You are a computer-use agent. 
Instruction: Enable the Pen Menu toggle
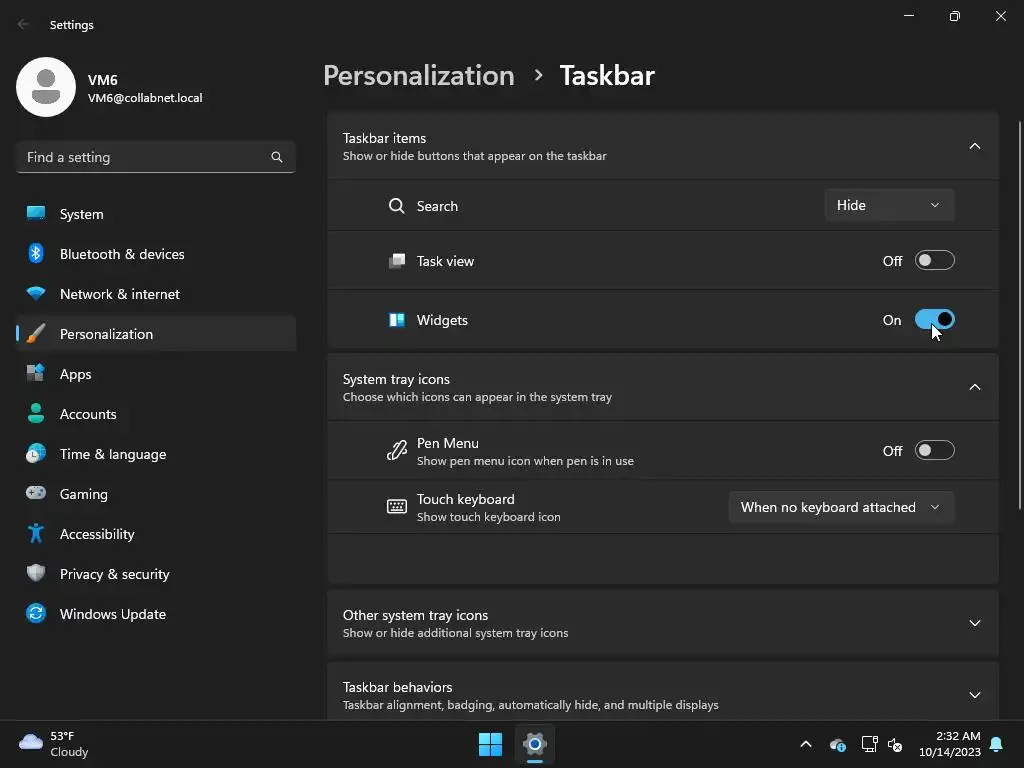click(935, 451)
